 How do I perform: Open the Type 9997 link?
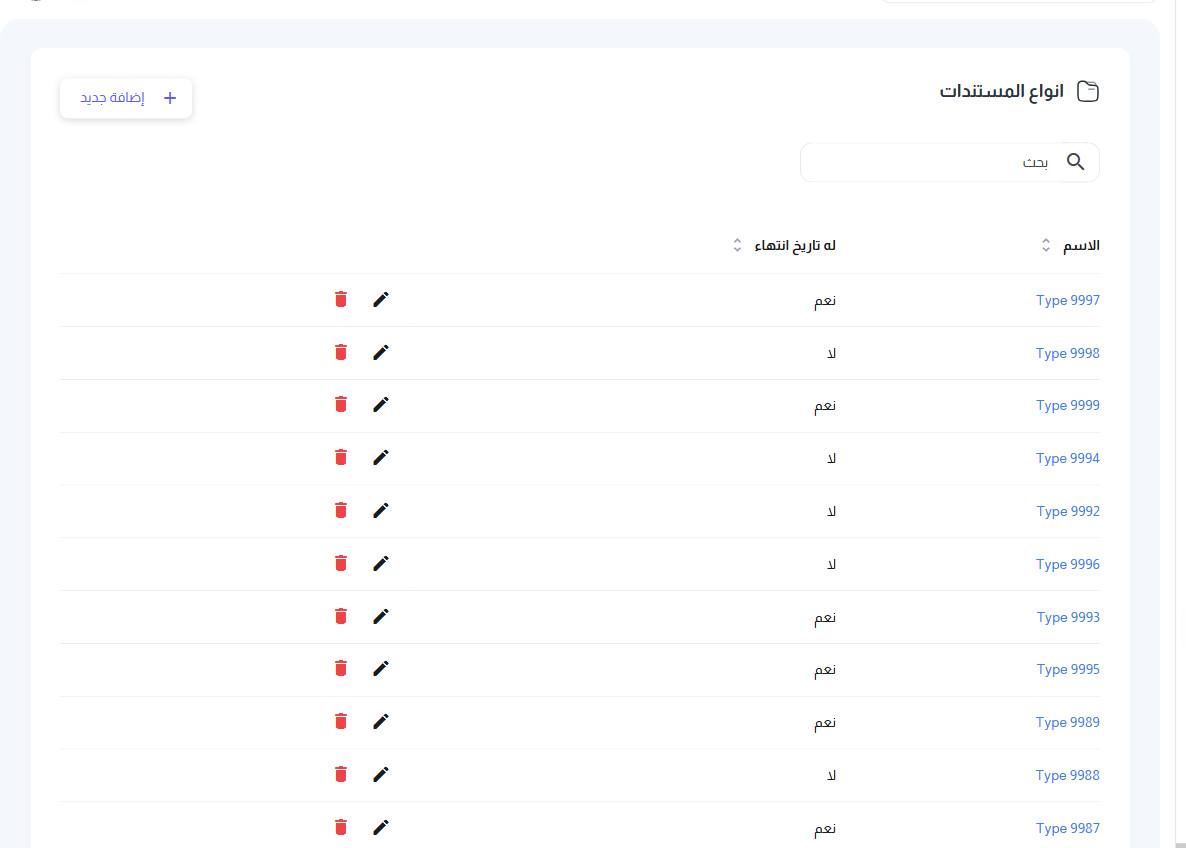pyautogui.click(x=1067, y=300)
